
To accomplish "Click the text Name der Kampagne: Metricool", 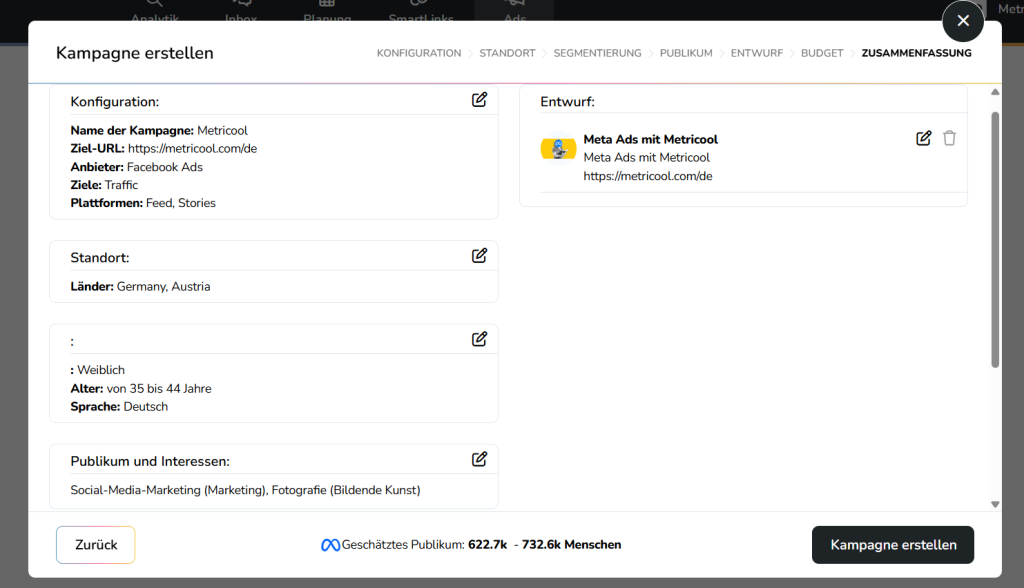I will click(159, 131).
